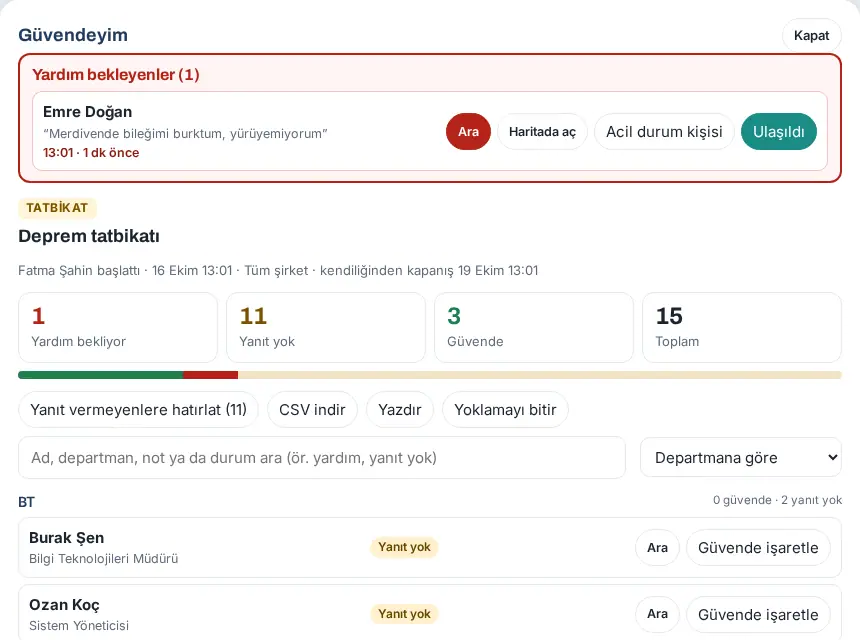860x640 pixels.
Task: Click the TATBİKAT label badge
Action: (57, 208)
